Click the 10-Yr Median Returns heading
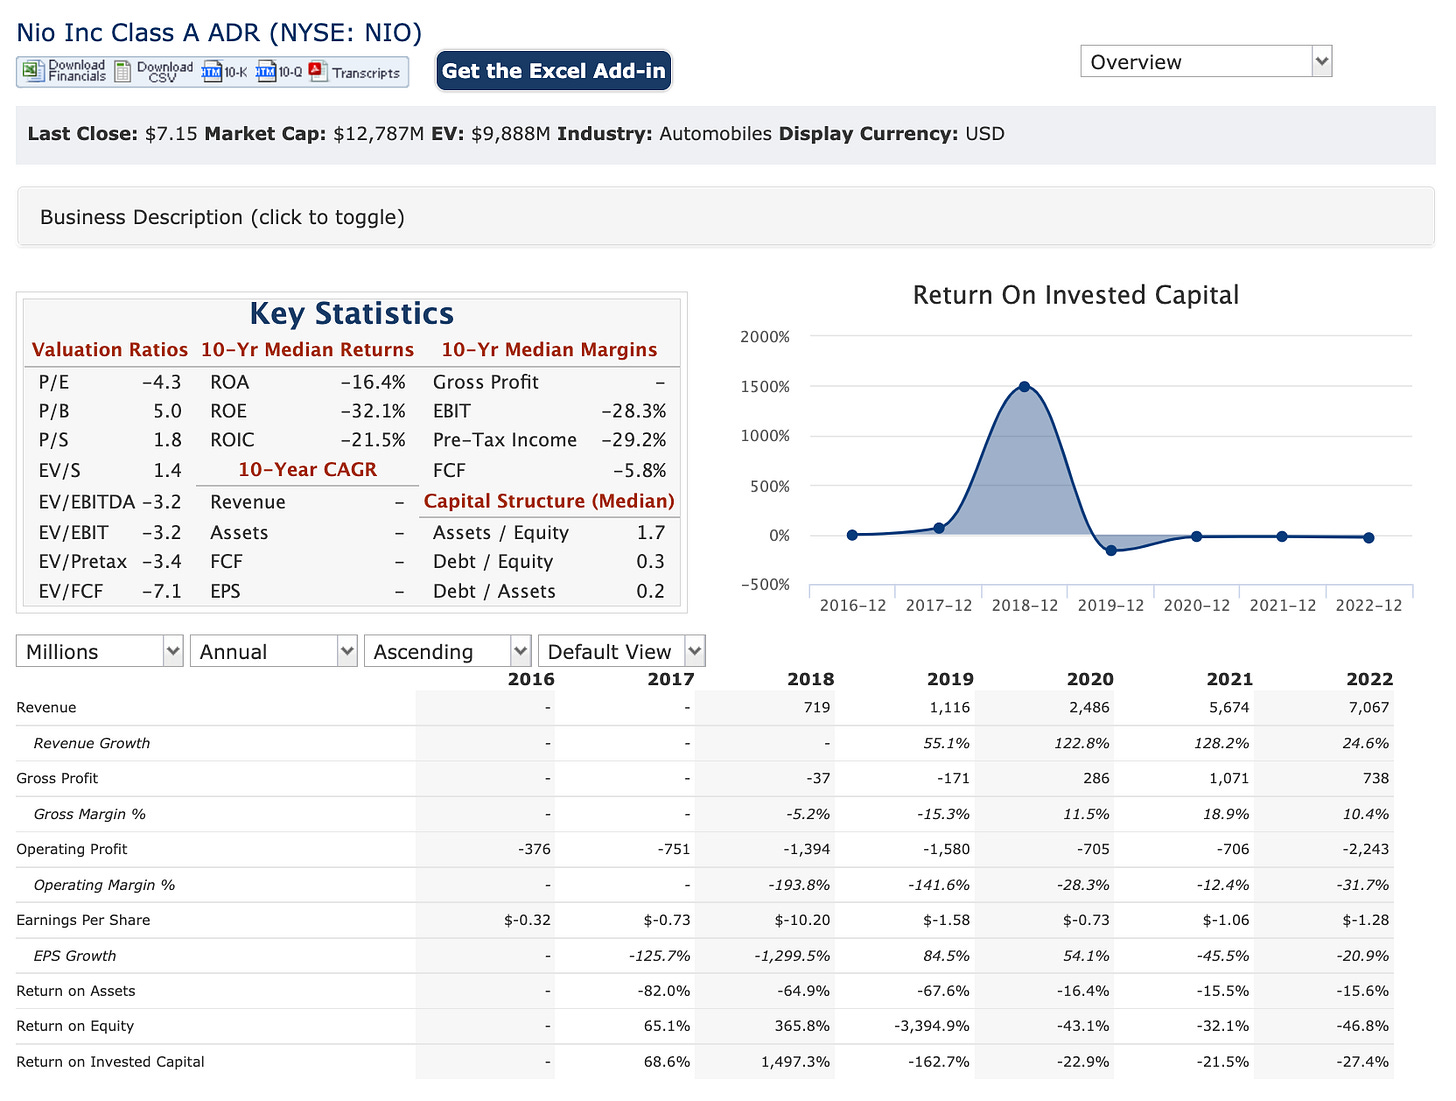Viewport: 1456px width, 1101px height. tap(307, 349)
